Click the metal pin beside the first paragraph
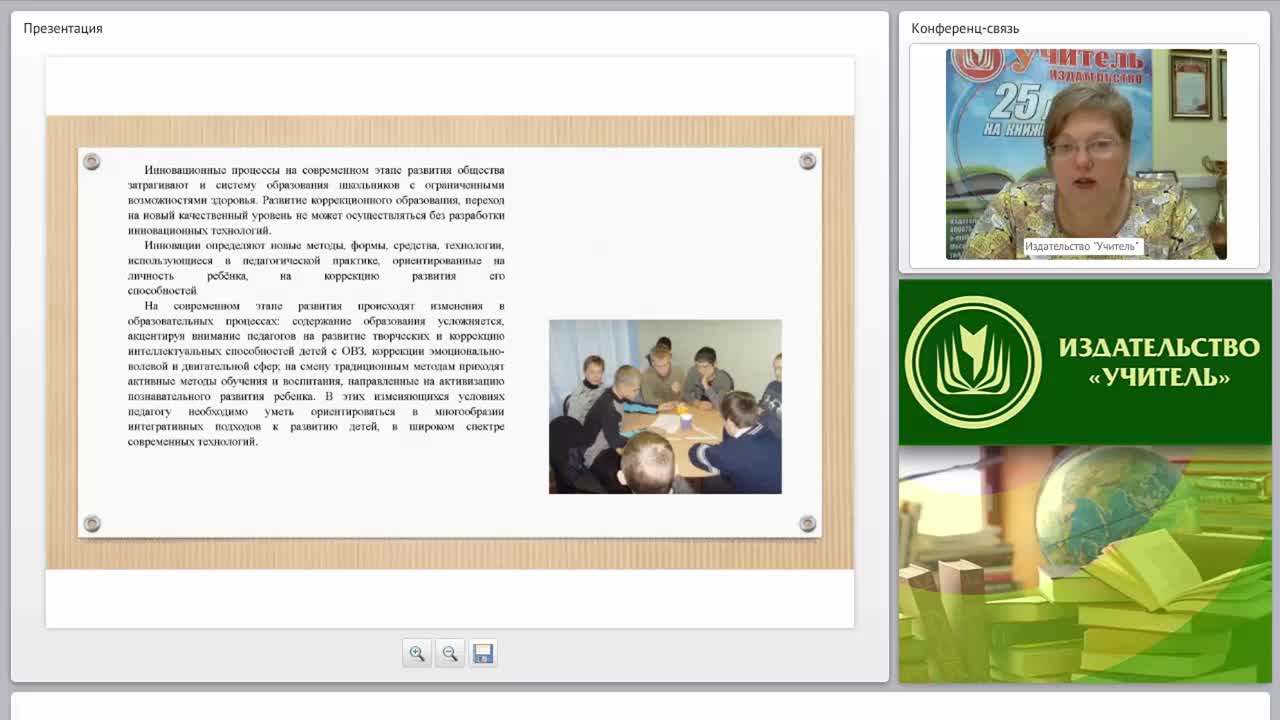The height and width of the screenshot is (720, 1280). point(91,161)
